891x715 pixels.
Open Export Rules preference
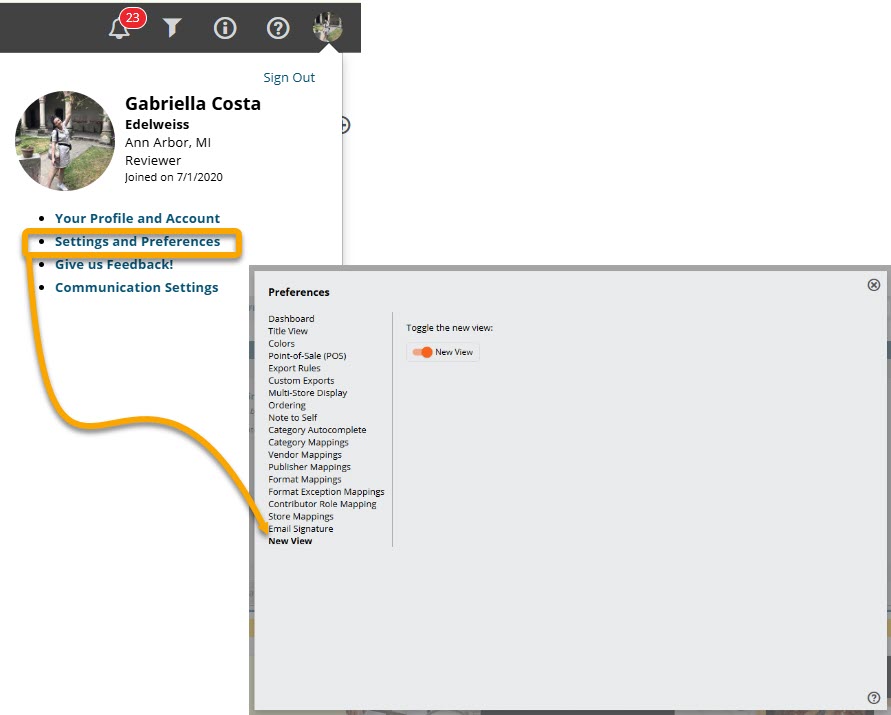(x=294, y=368)
